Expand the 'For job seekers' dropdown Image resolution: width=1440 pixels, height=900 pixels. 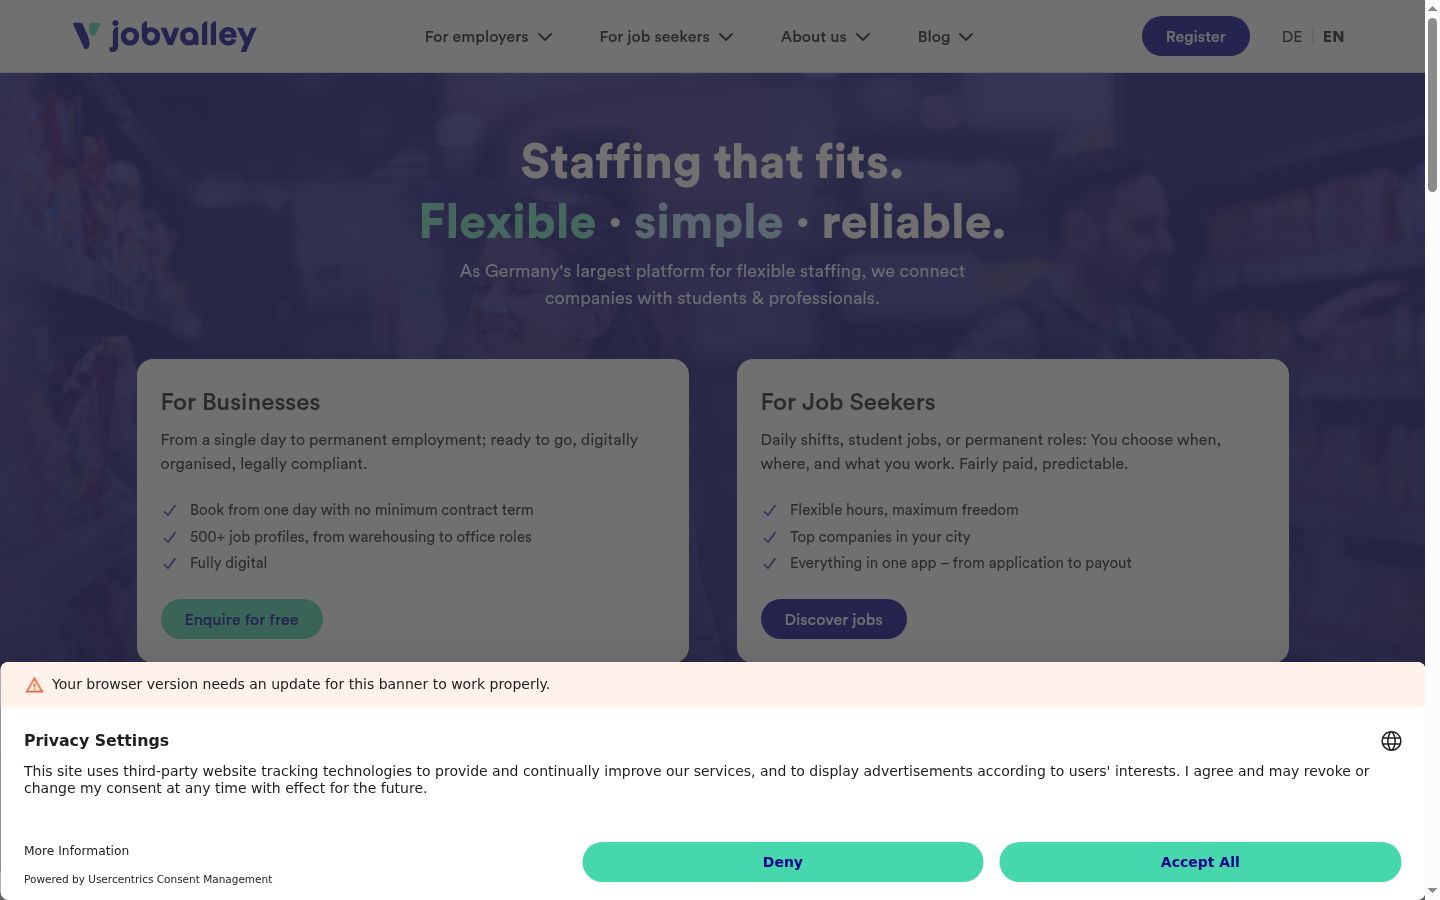(x=666, y=37)
